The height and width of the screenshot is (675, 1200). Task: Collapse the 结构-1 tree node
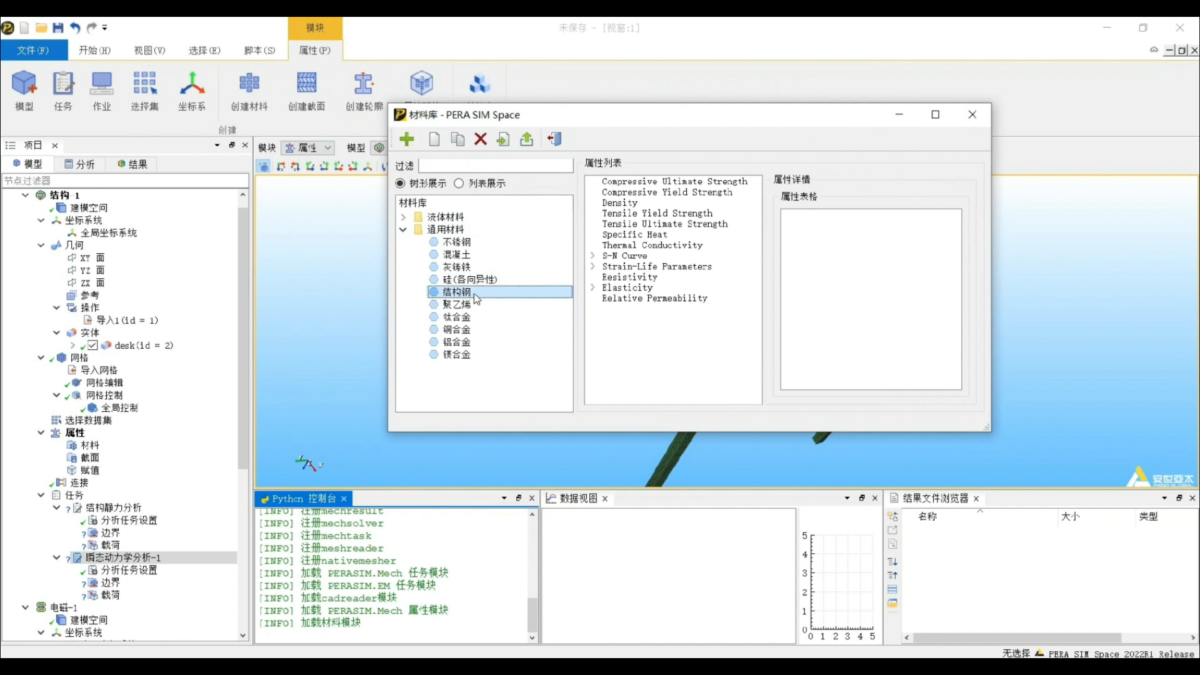[26, 195]
